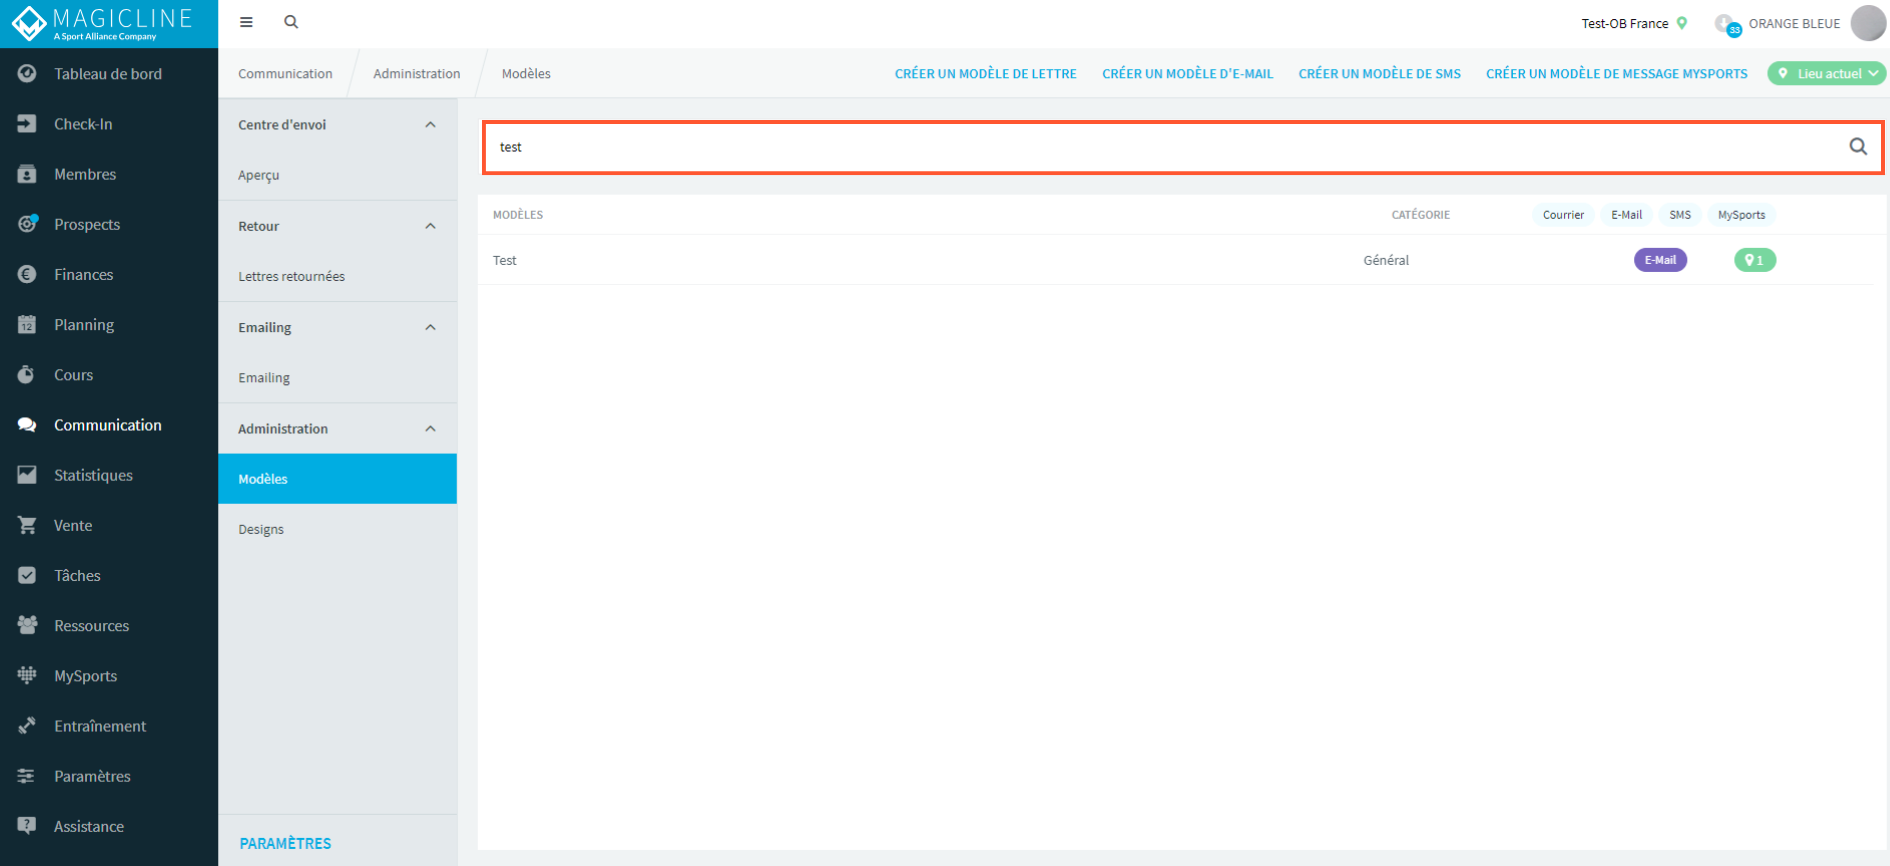The image size is (1890, 866).
Task: Click the Finances euro icon
Action: point(27,274)
